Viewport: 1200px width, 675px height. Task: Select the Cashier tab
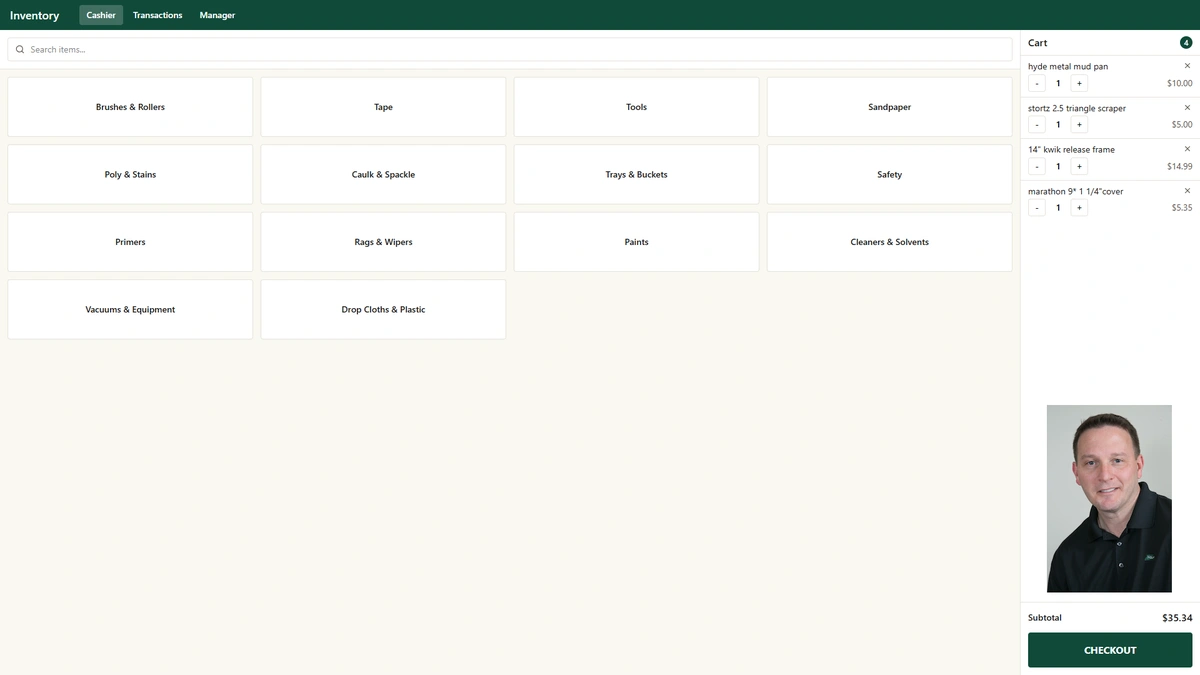[101, 15]
